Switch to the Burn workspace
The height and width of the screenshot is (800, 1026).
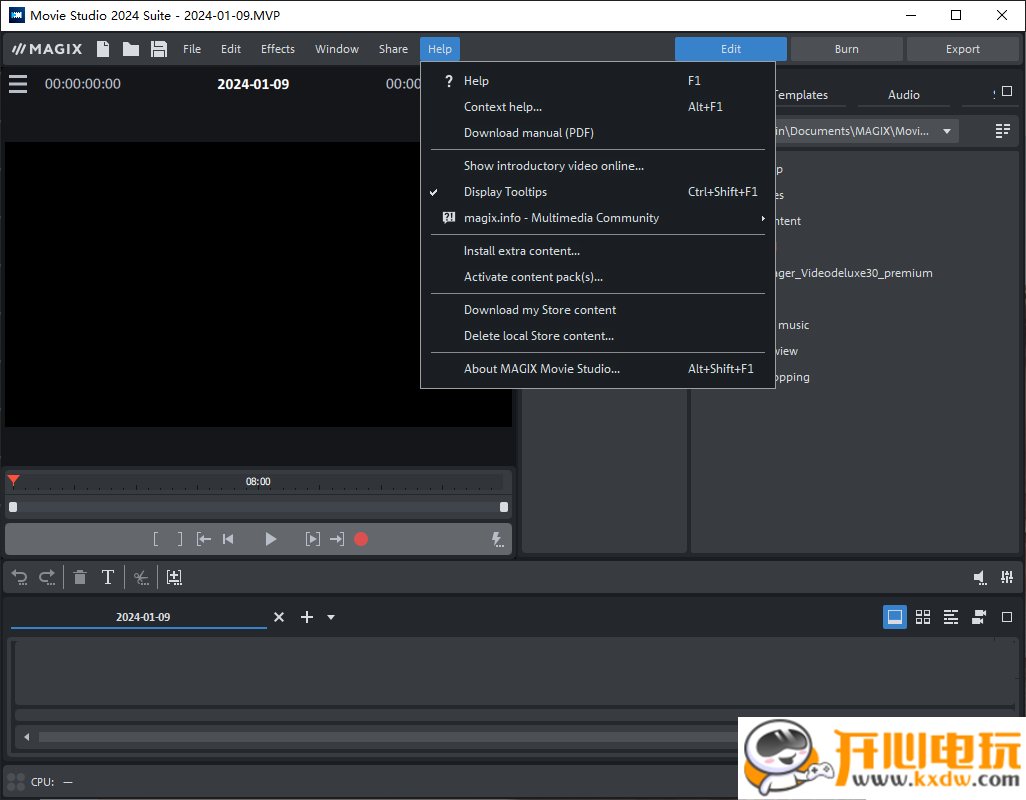point(846,49)
